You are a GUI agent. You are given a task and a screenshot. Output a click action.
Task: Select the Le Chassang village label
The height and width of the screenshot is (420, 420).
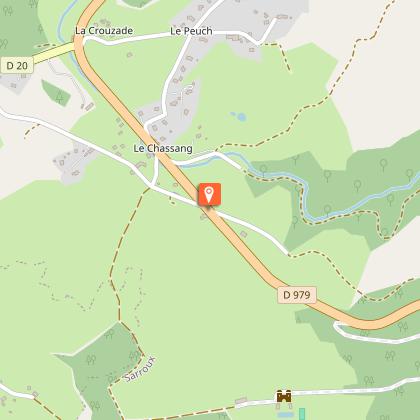163,148
